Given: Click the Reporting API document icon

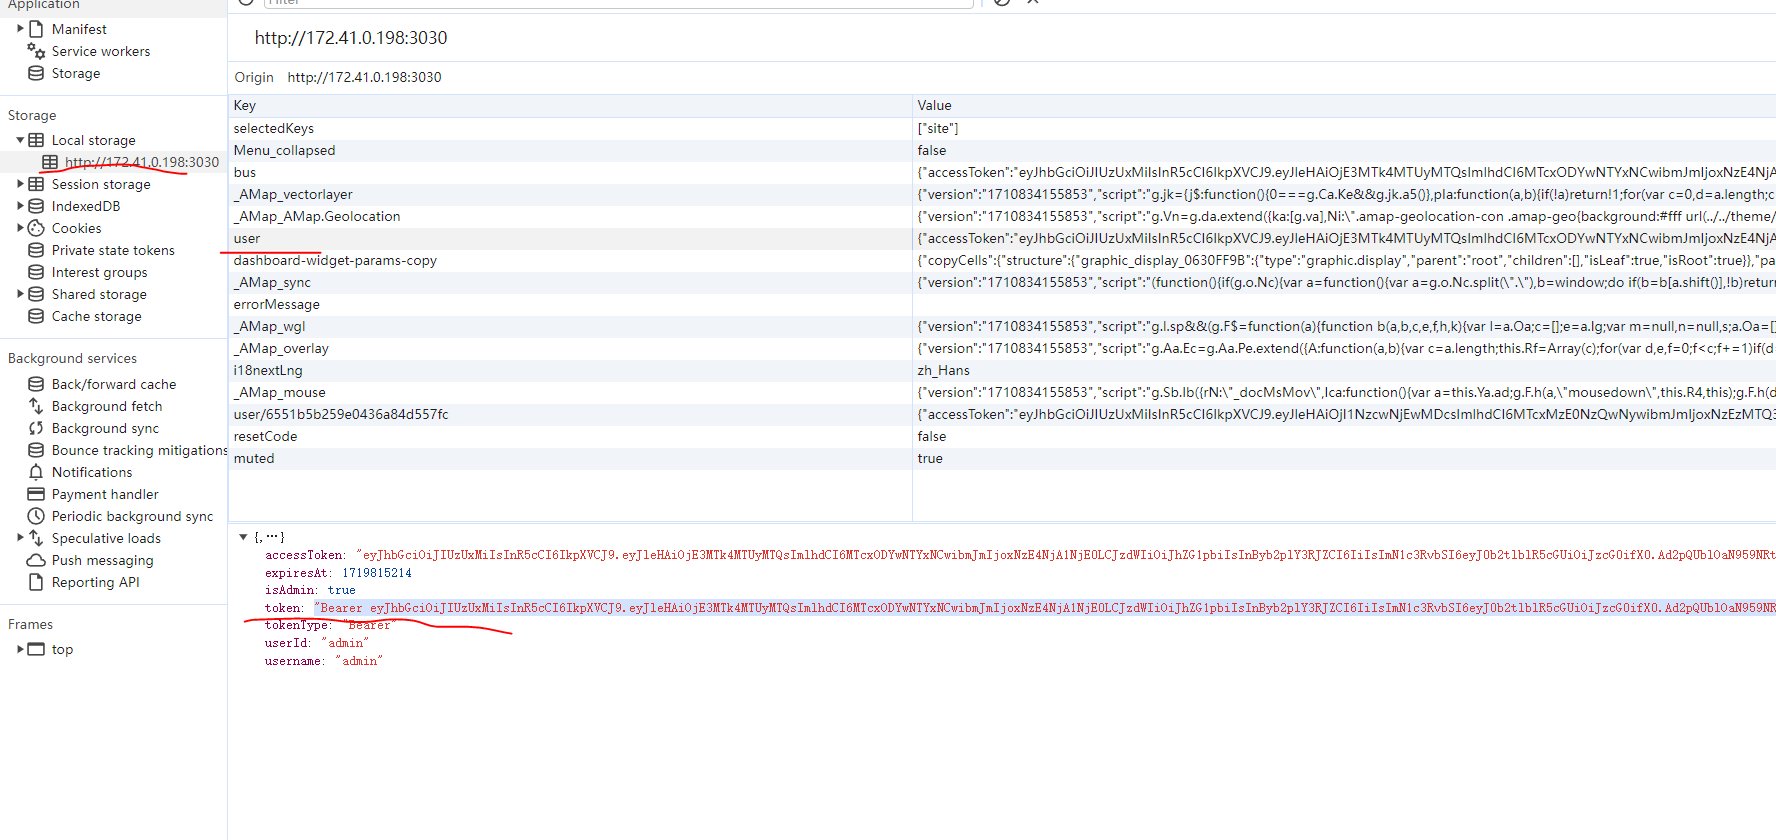Looking at the screenshot, I should click(36, 582).
